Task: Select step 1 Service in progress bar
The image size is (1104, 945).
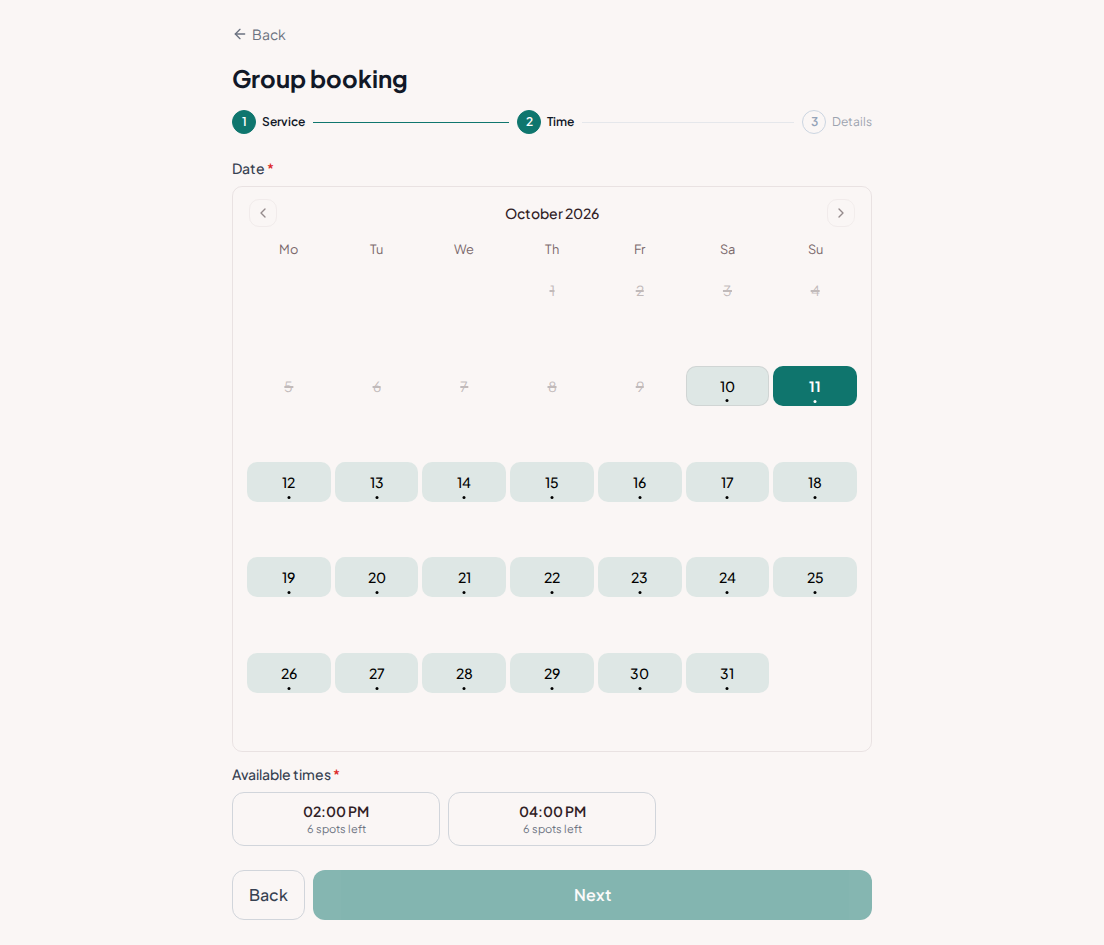Action: (x=269, y=122)
